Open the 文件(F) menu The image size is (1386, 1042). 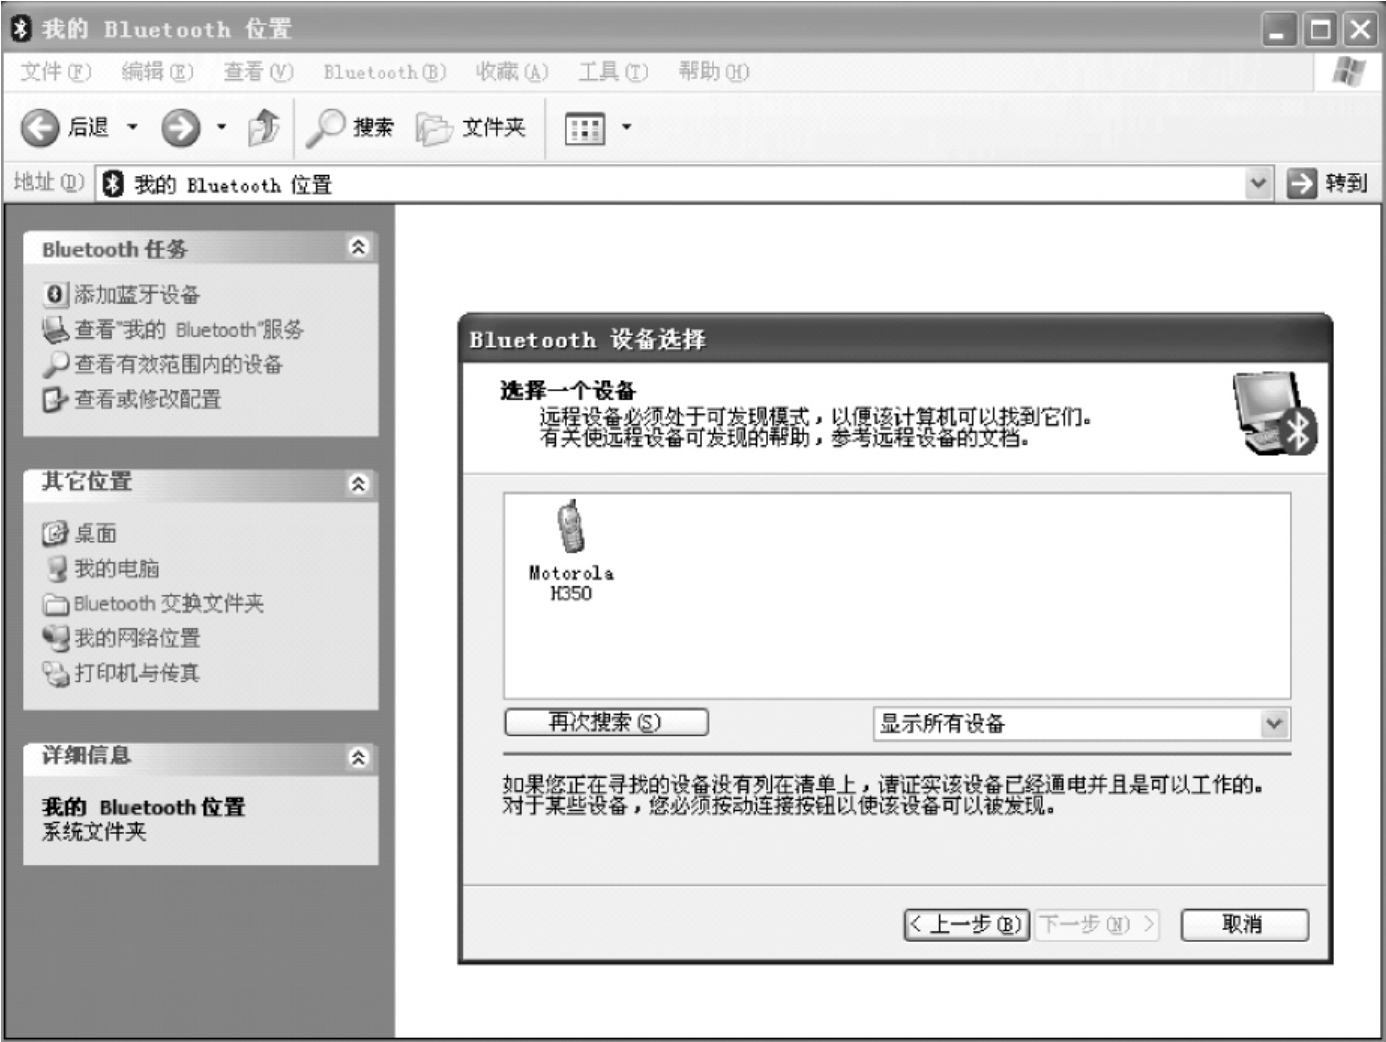click(56, 71)
